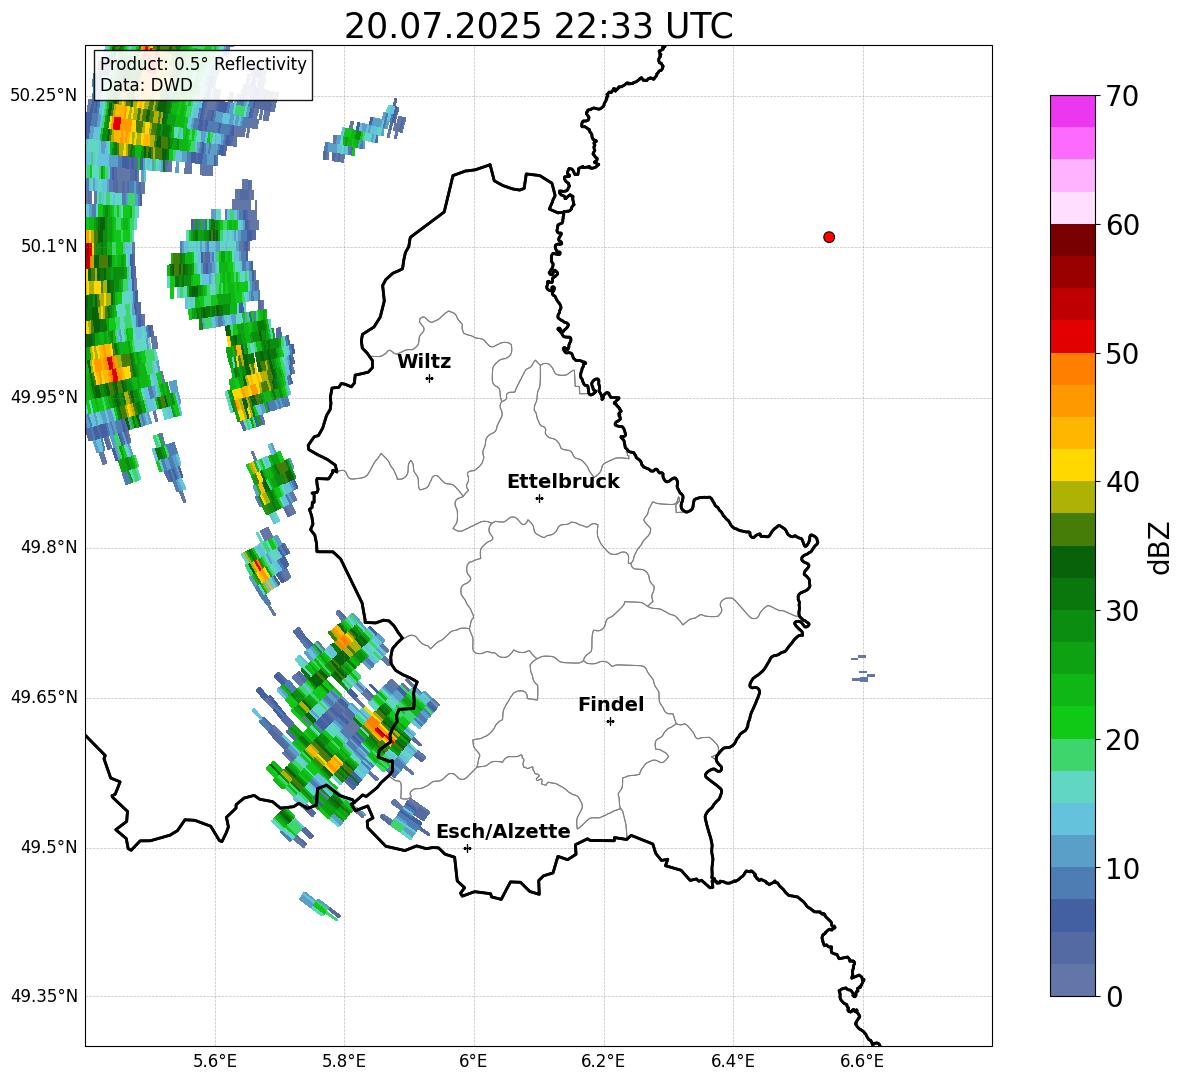Click the 50 value on colorbar

coord(1122,354)
